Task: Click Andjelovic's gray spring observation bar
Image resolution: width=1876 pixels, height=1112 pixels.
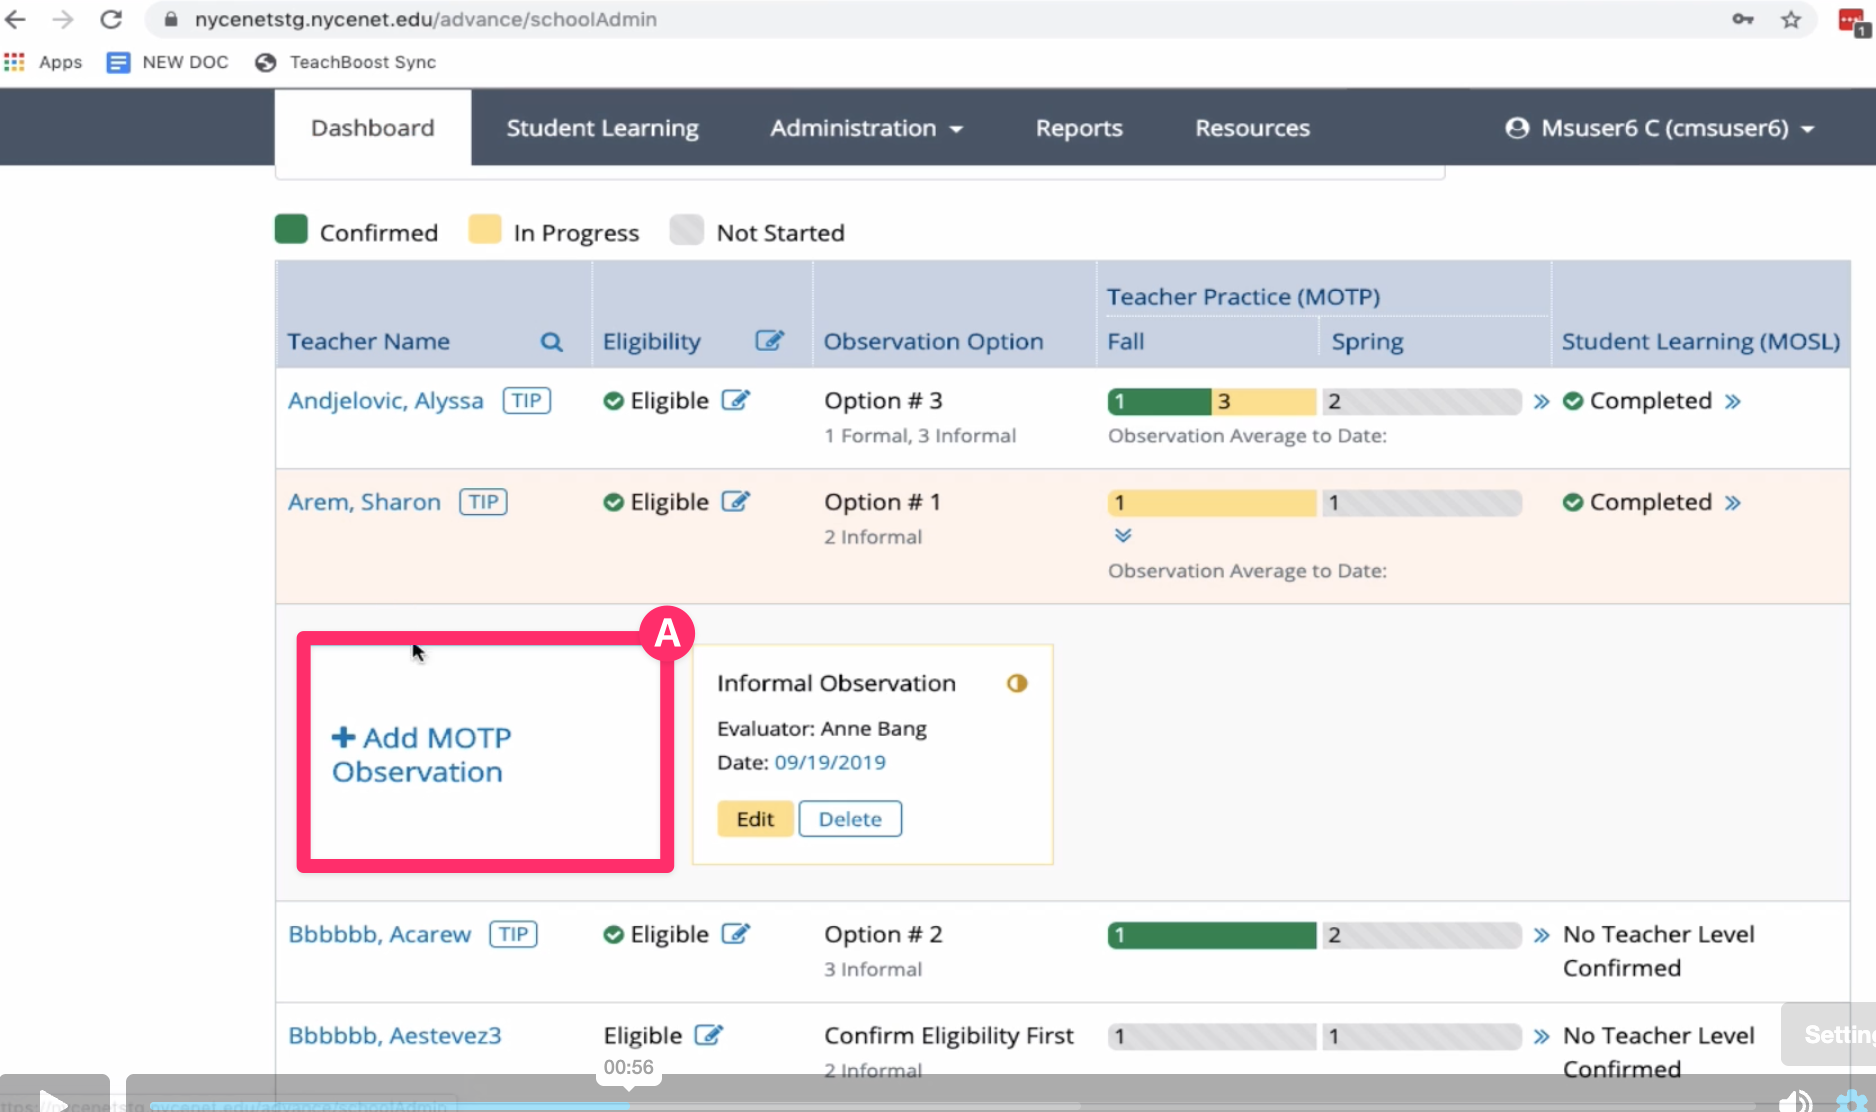Action: click(1421, 401)
